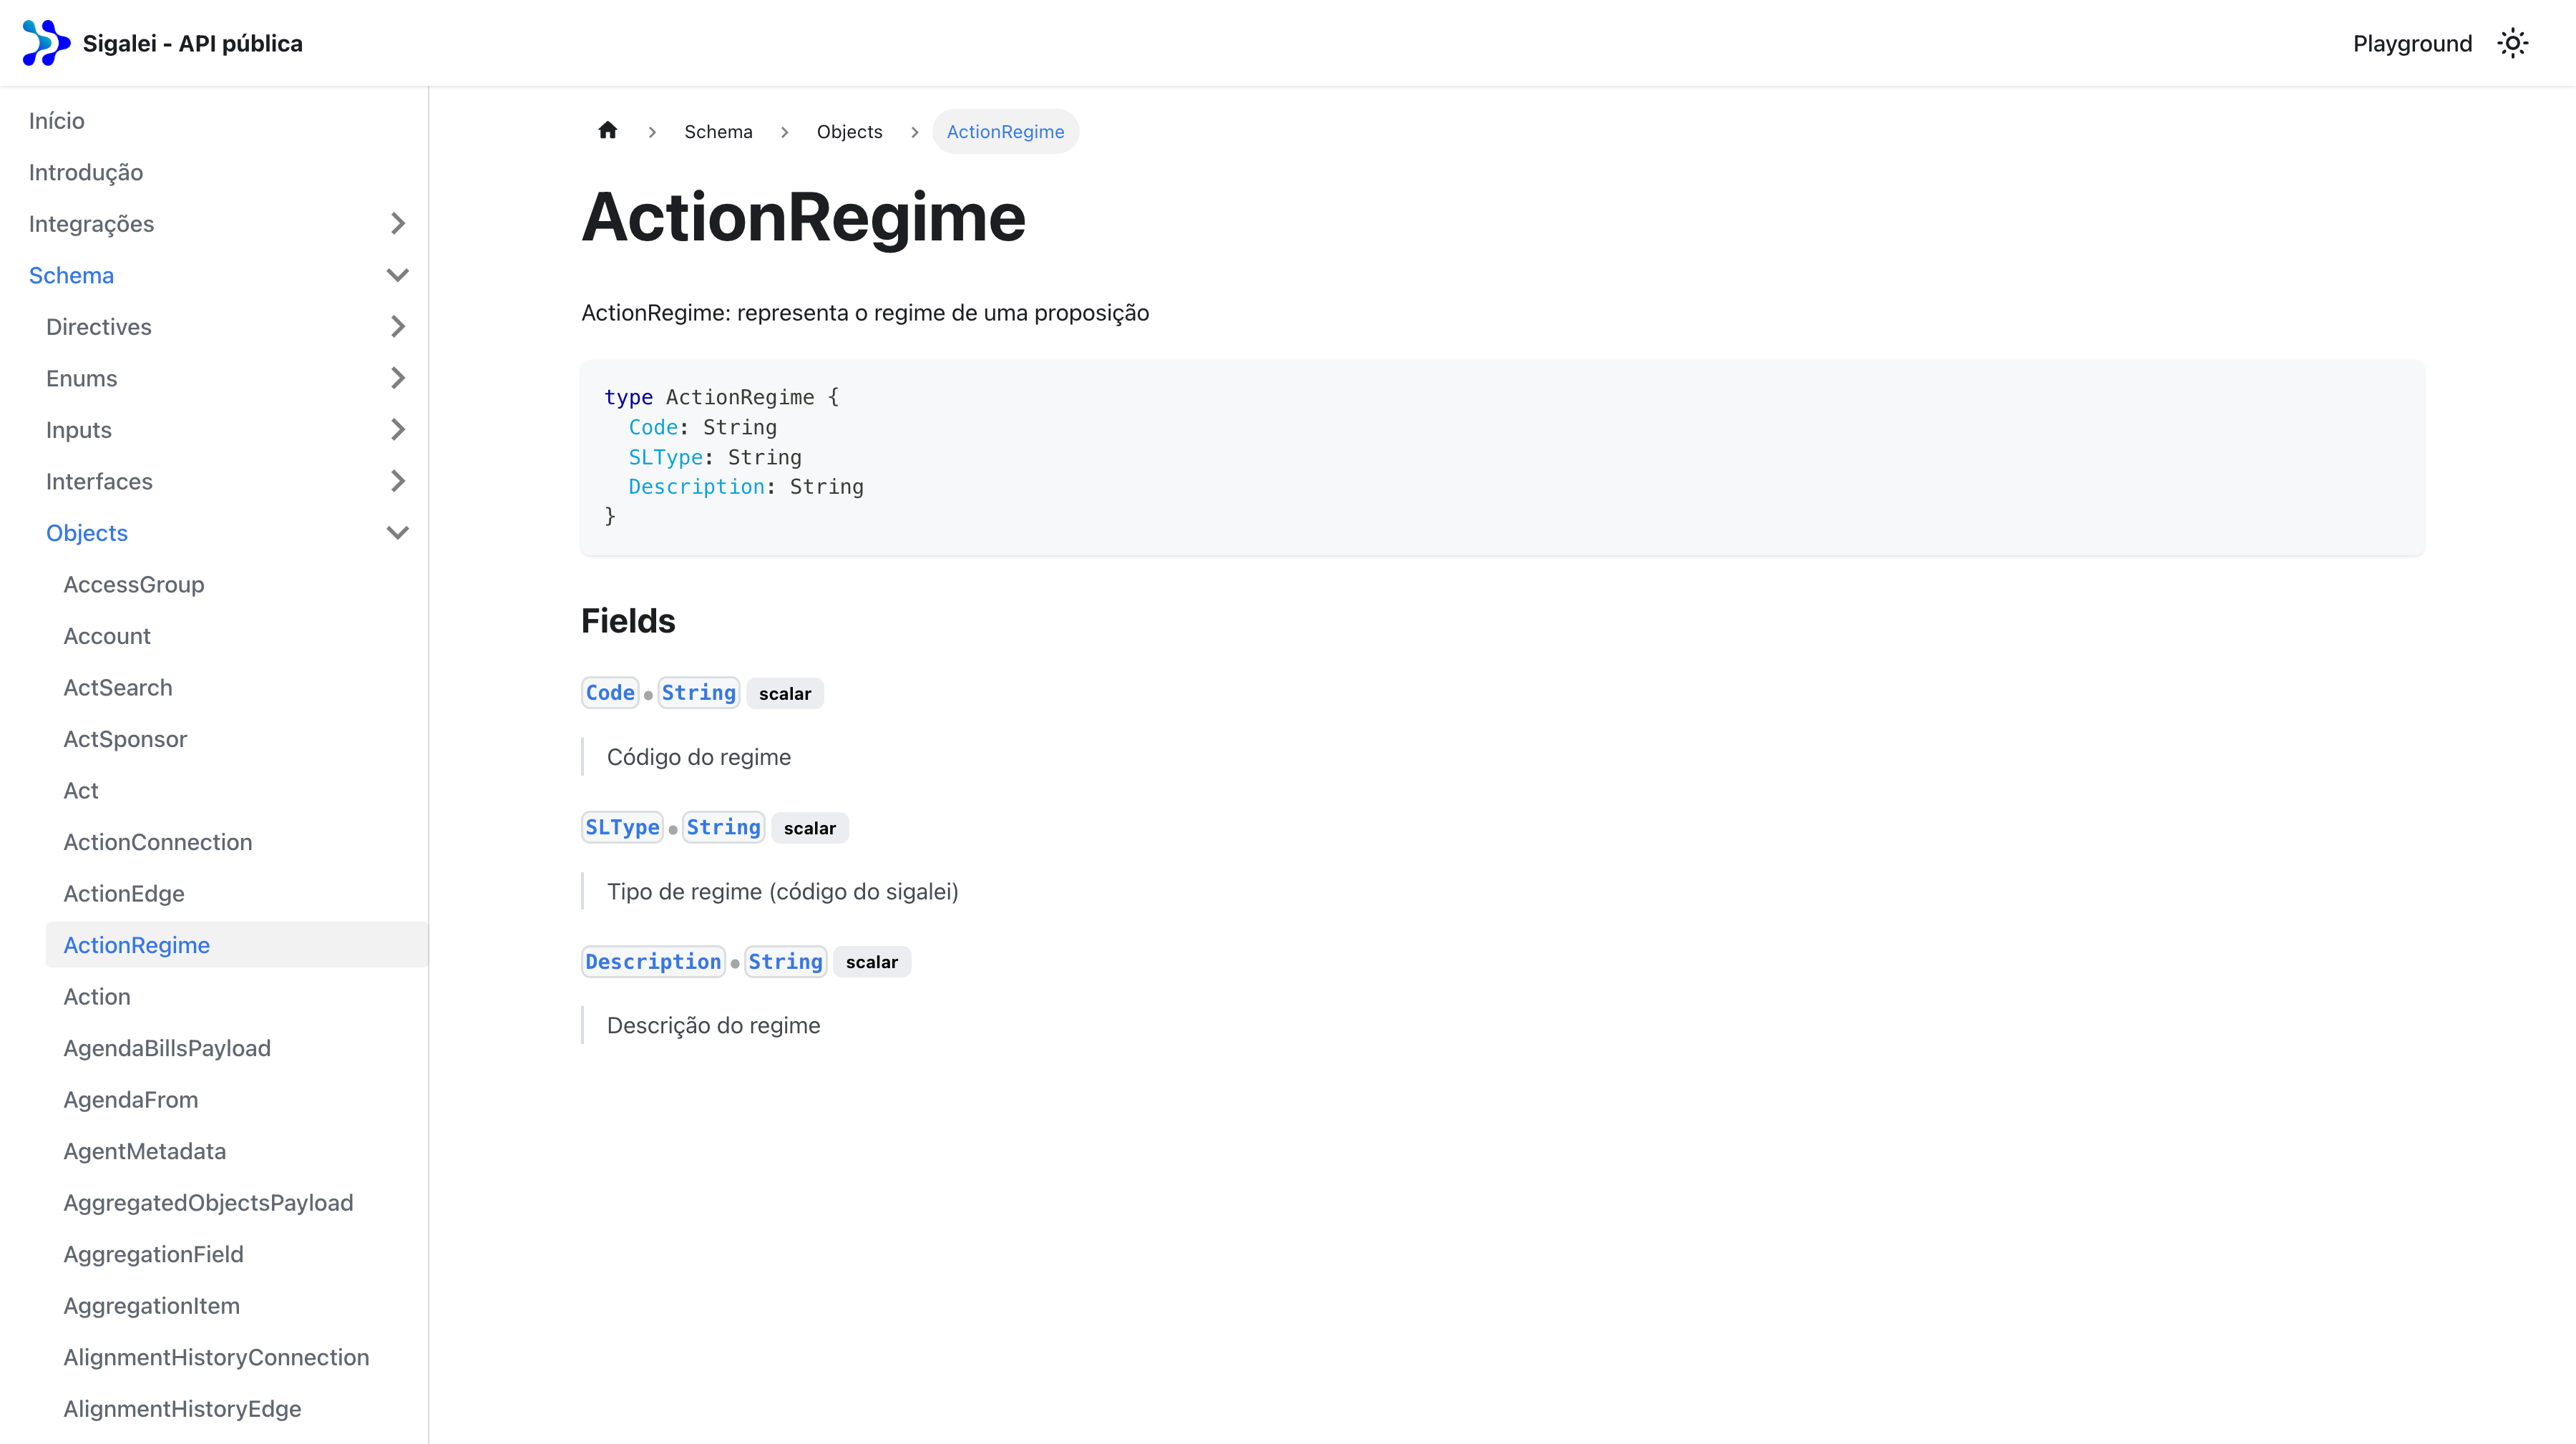Collapse the Objects category chevron
The width and height of the screenshot is (2576, 1444).
coord(397,533)
